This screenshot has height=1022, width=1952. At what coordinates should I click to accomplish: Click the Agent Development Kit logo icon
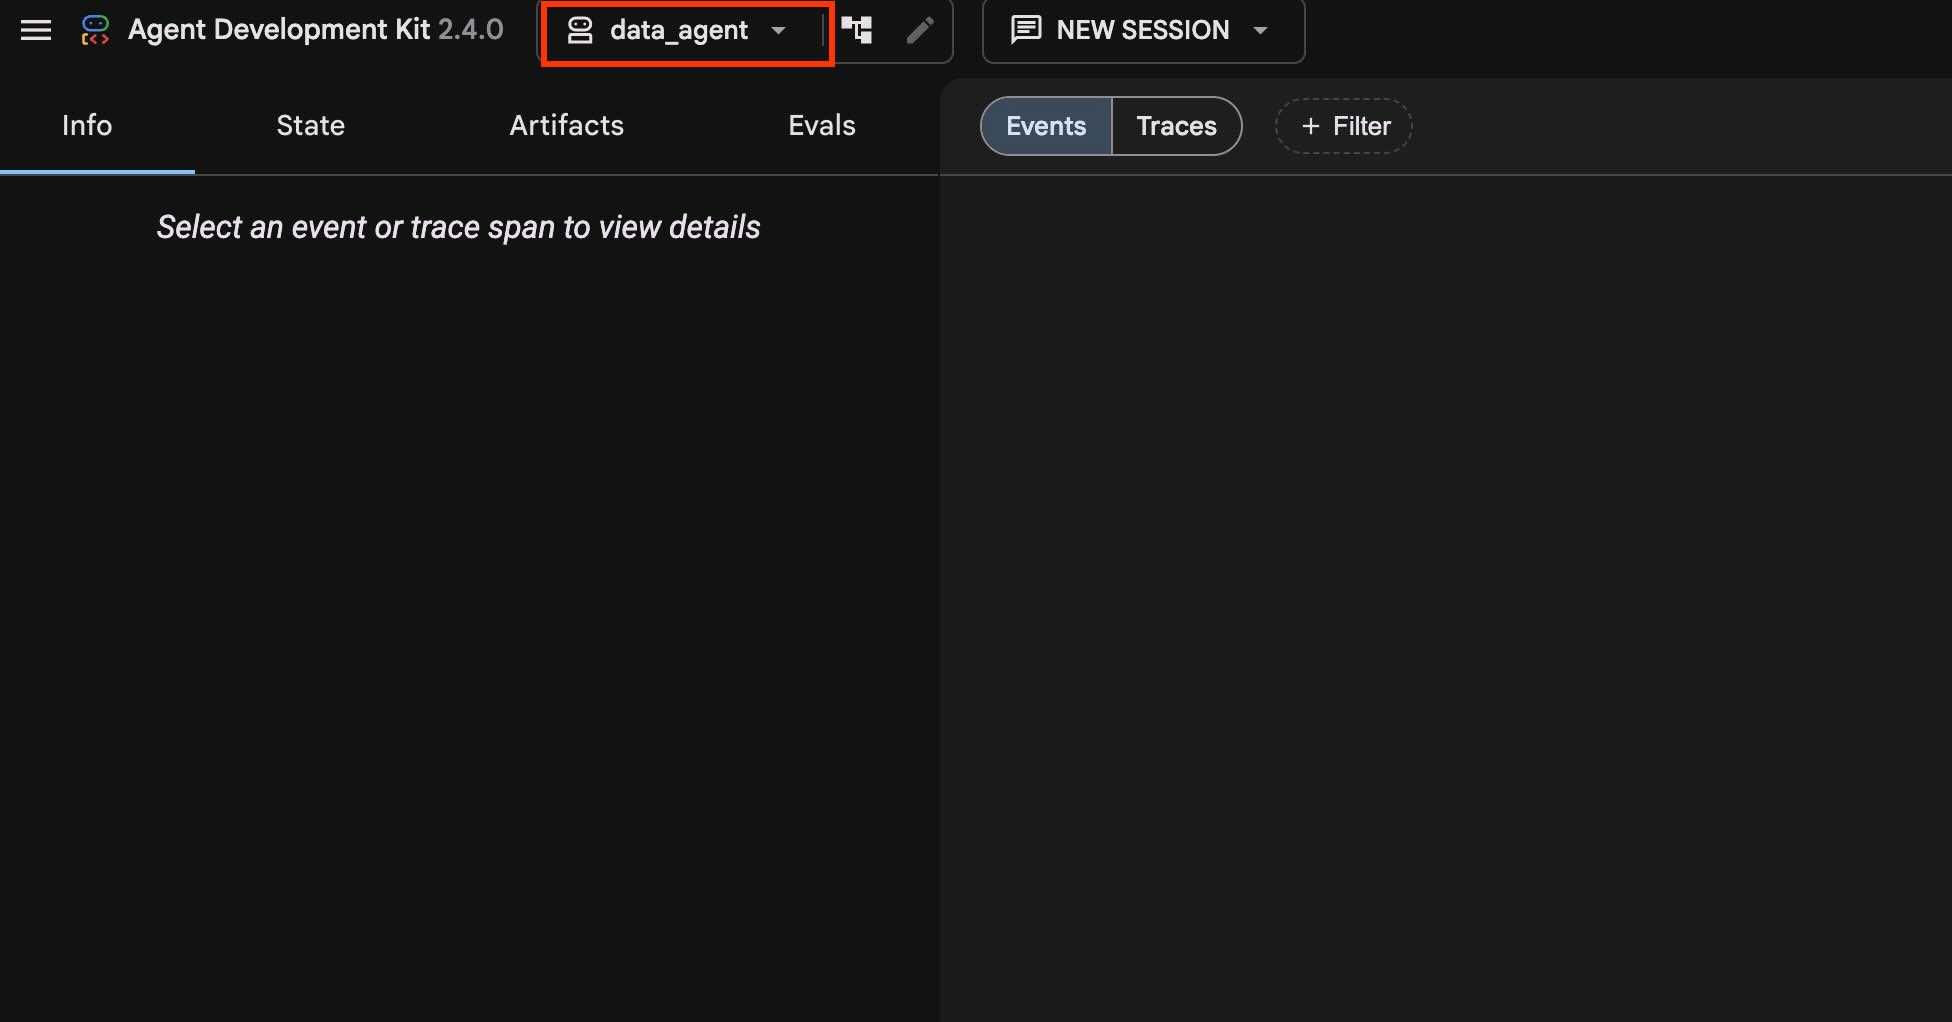pos(95,30)
